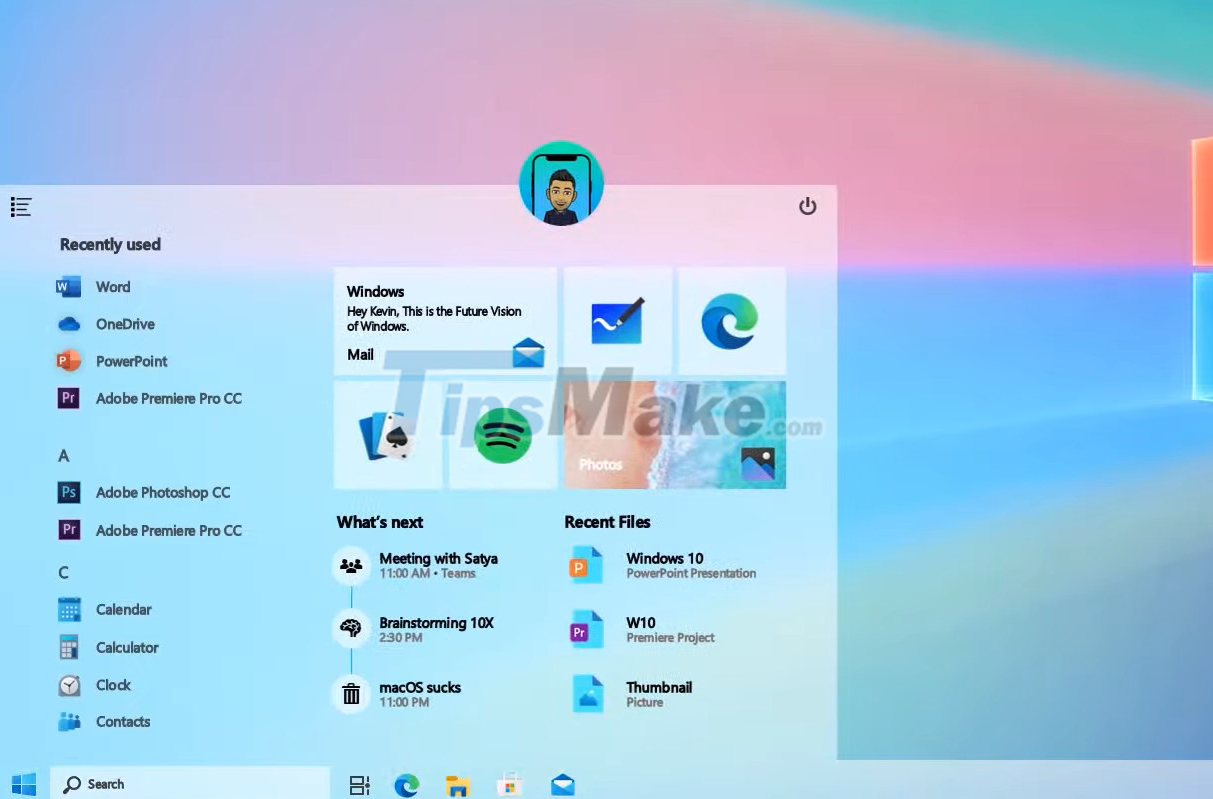Open Contacts from the app list

(x=122, y=721)
